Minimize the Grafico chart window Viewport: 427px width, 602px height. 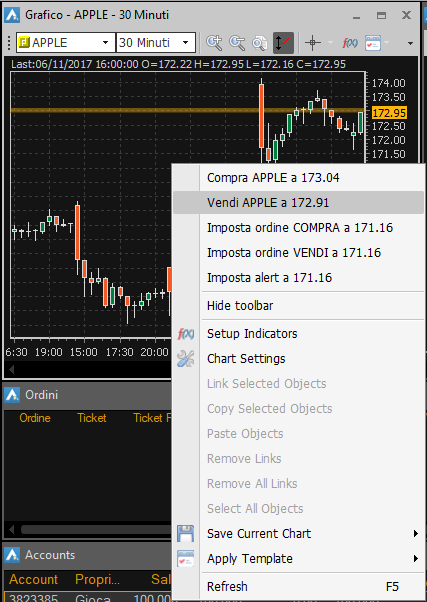pos(357,17)
